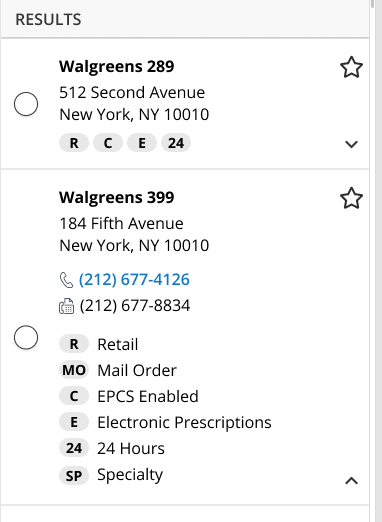382x522 pixels.
Task: Click the C badge under Walgreens 289
Action: 108,143
